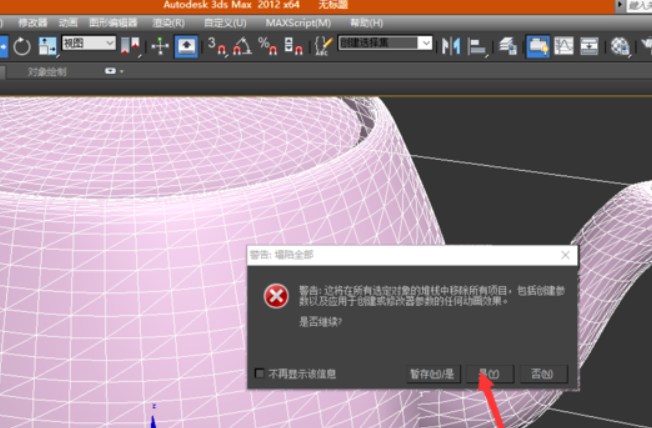The width and height of the screenshot is (652, 428).
Task: Click the Edit Named Selection Sets icon
Action: (x=322, y=46)
